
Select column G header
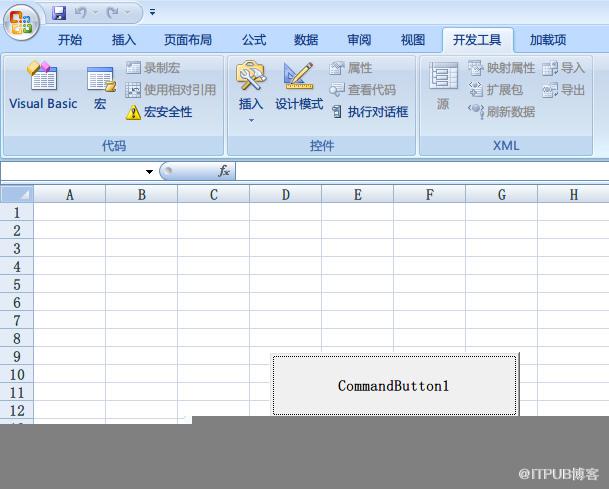(x=501, y=194)
